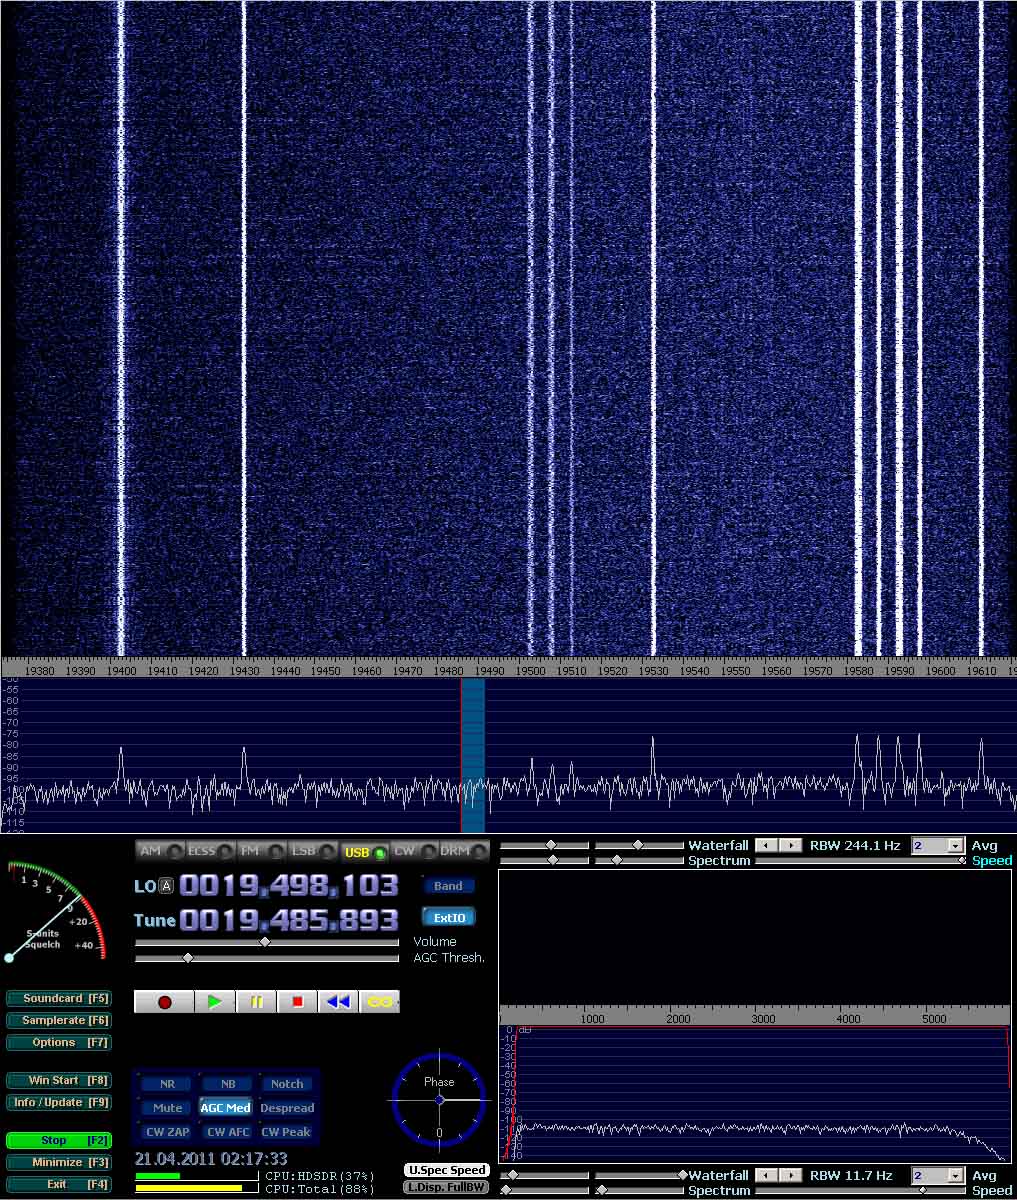Click the Options [F7] button
Screen dimensions: 1017x1200
point(58,1042)
